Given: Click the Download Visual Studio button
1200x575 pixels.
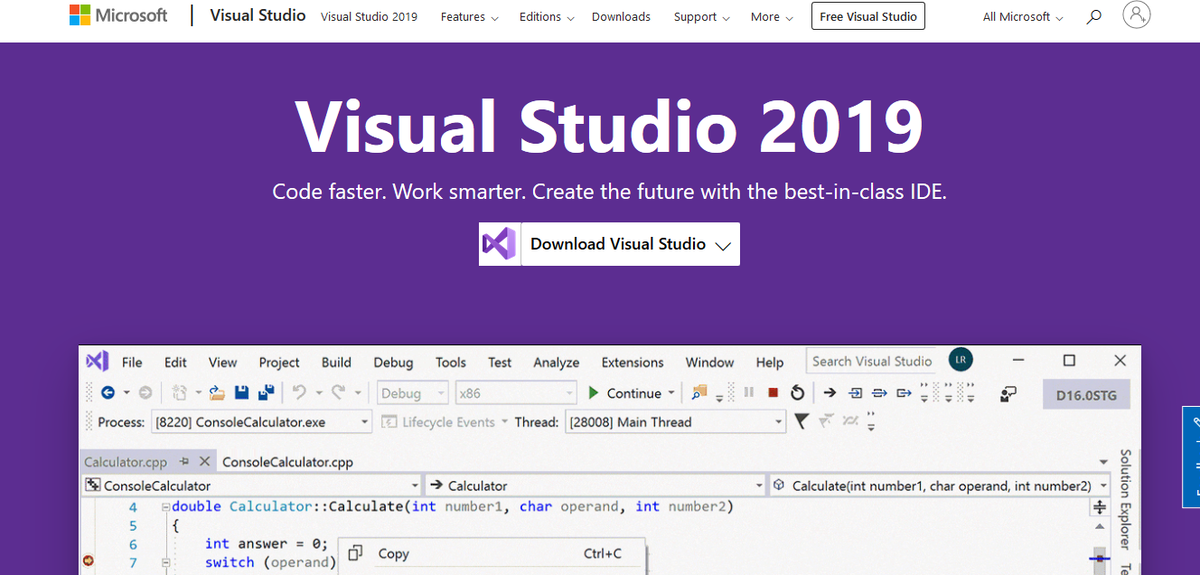Looking at the screenshot, I should click(x=609, y=244).
